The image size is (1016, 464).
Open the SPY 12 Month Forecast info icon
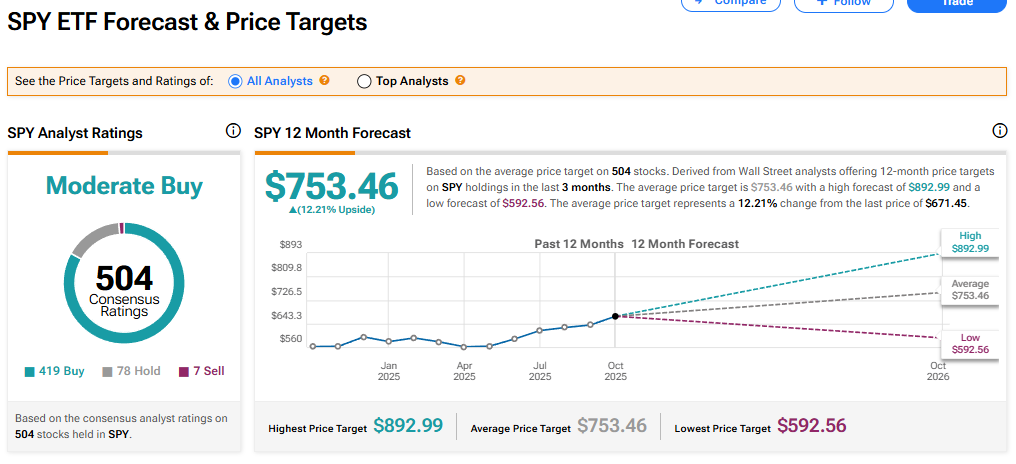999,131
